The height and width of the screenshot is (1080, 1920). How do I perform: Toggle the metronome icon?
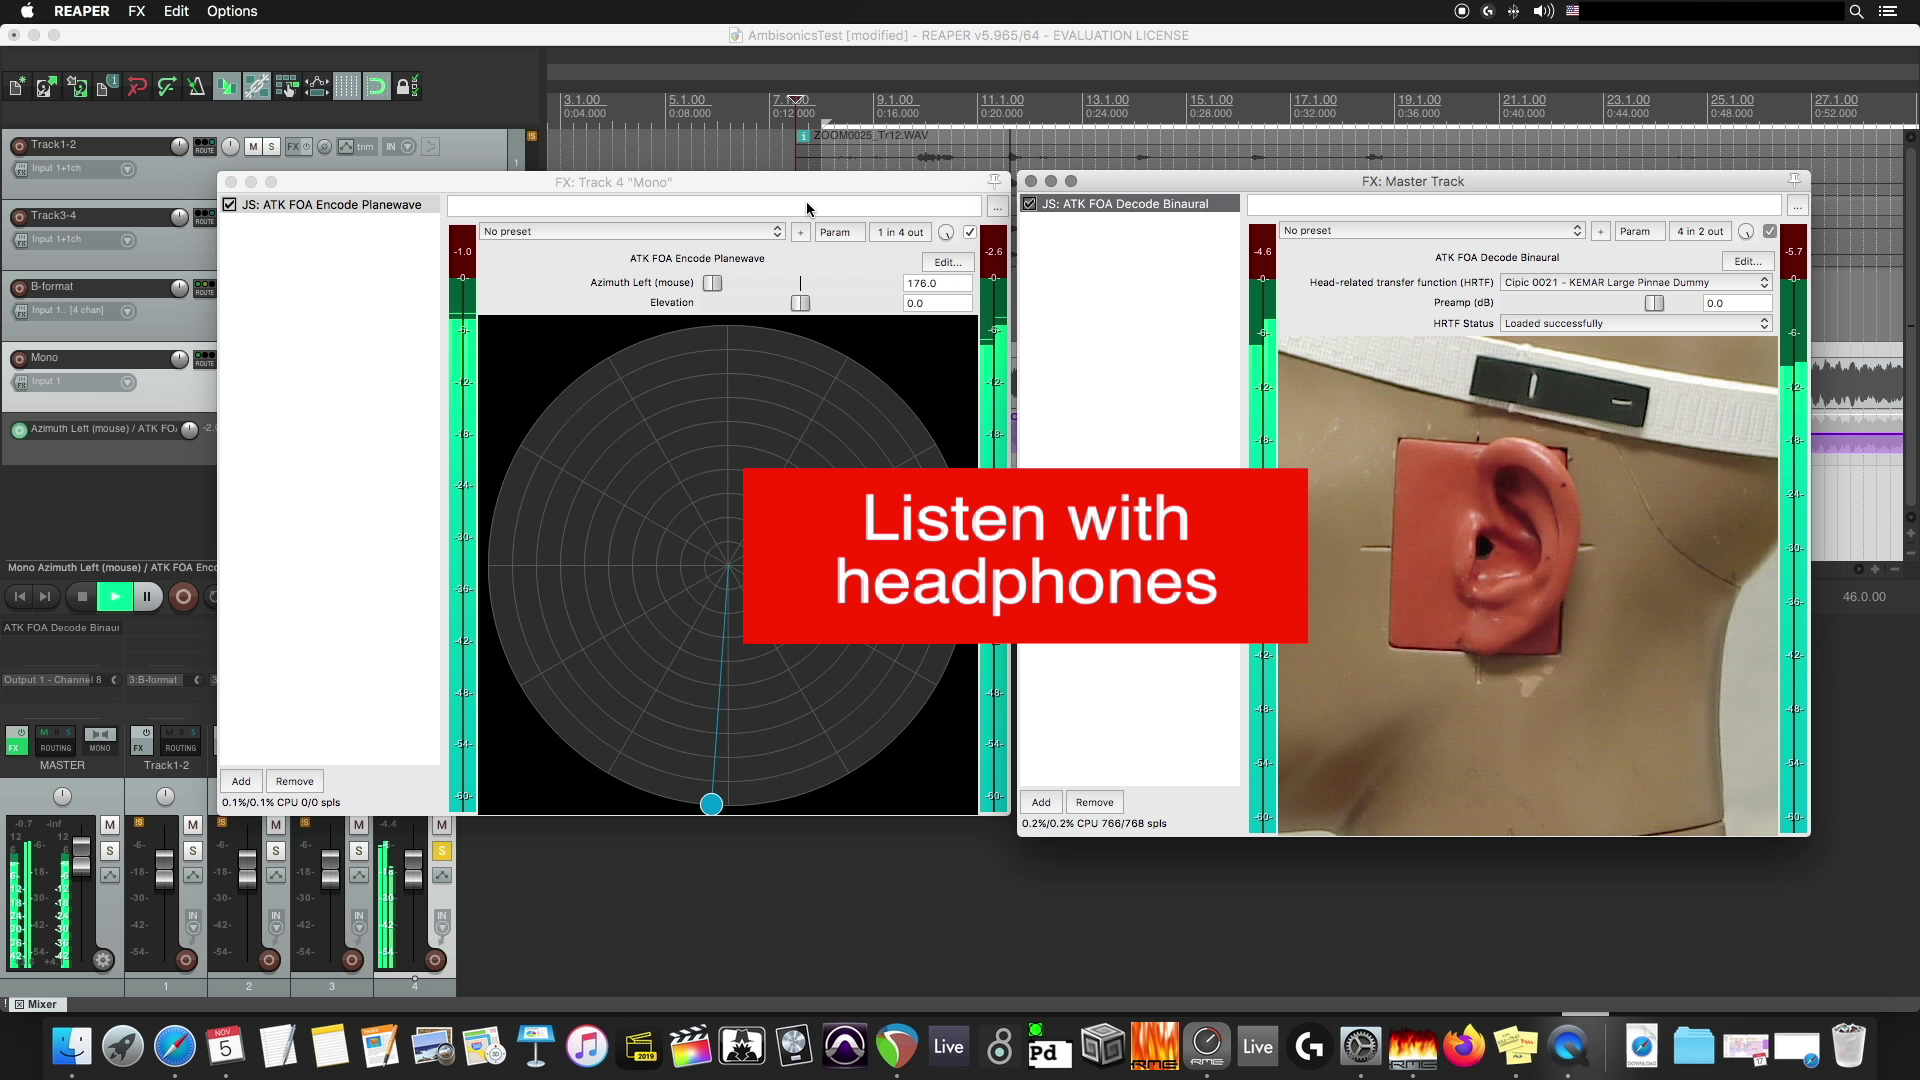pos(197,87)
